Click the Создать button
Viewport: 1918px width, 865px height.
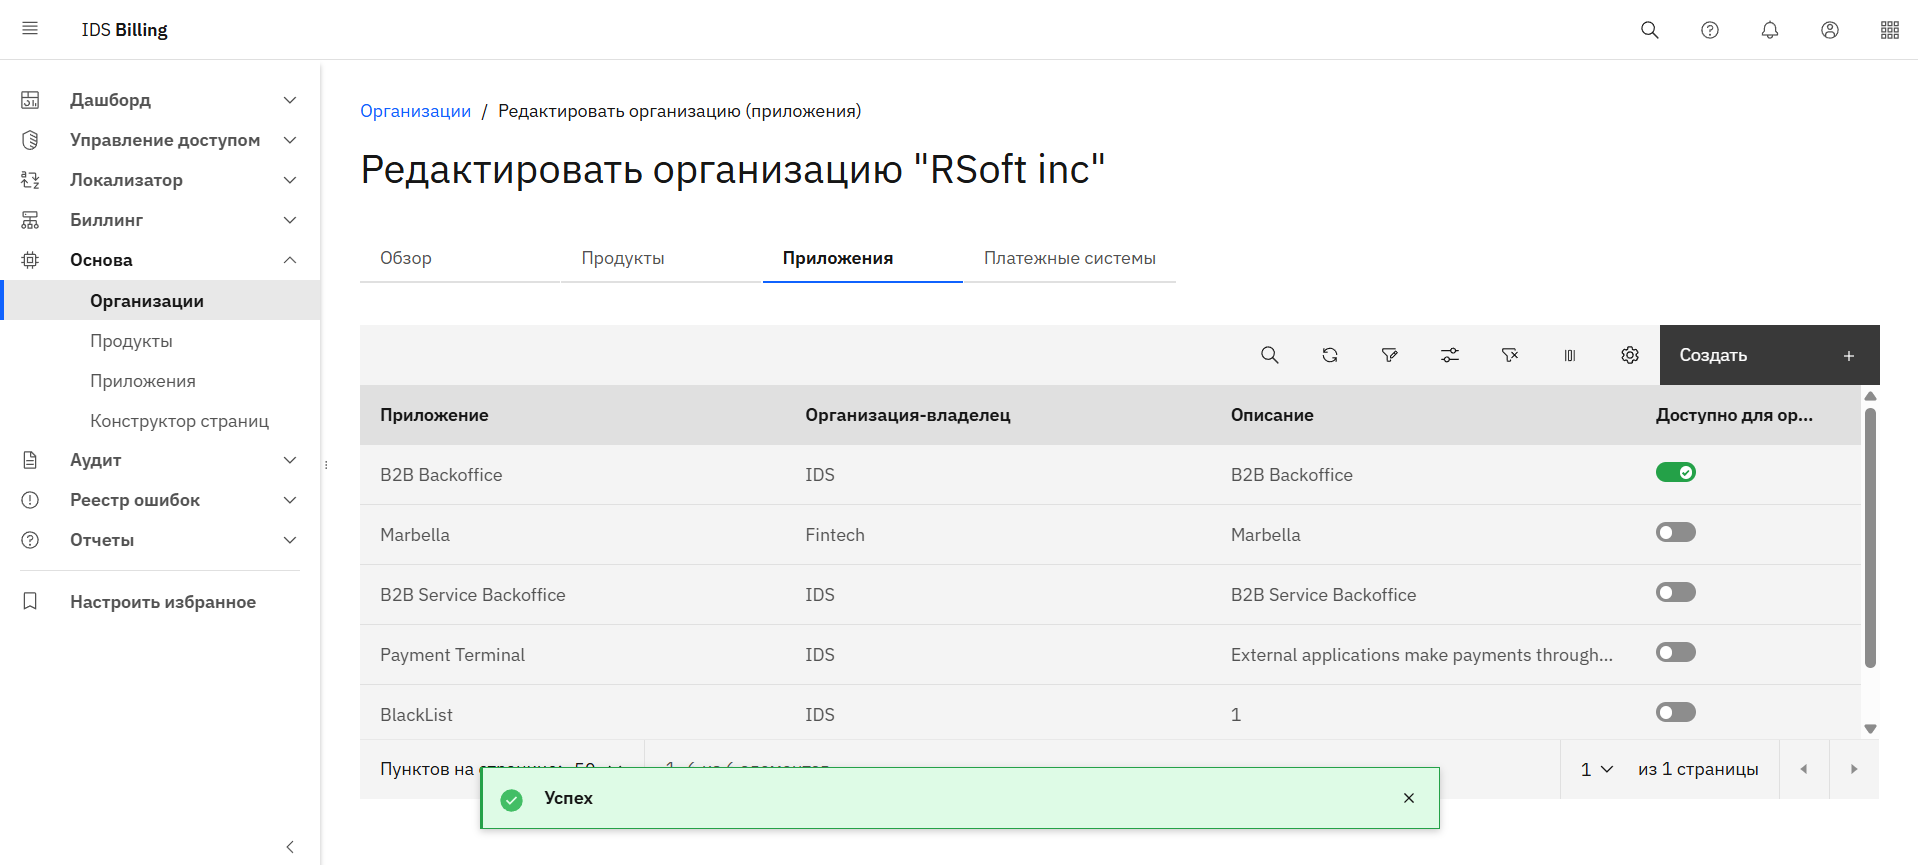[x=1768, y=355]
